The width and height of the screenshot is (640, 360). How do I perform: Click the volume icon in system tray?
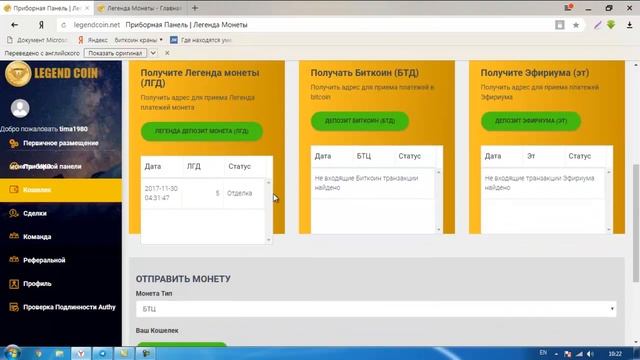[590, 354]
